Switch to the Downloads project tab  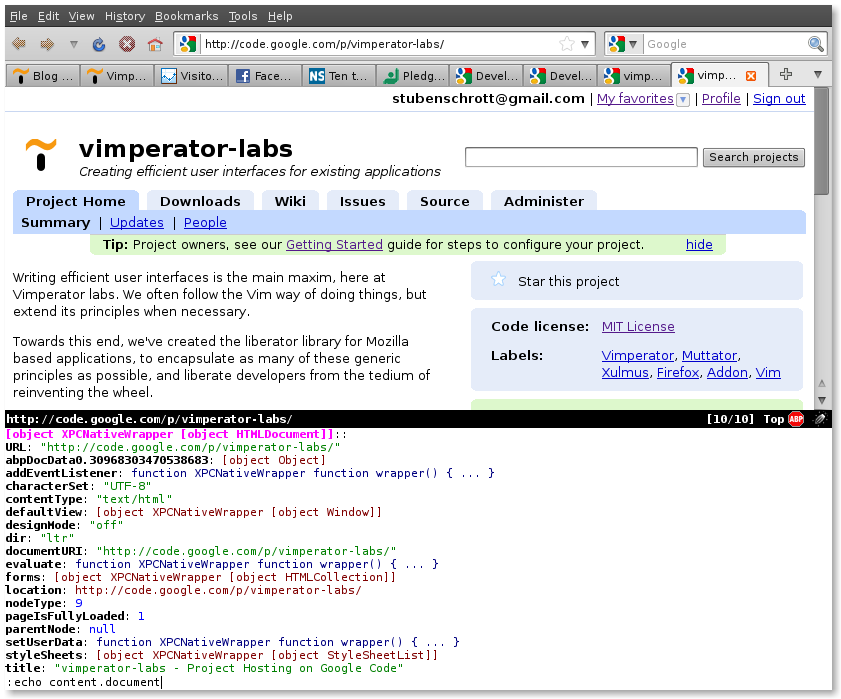200,201
